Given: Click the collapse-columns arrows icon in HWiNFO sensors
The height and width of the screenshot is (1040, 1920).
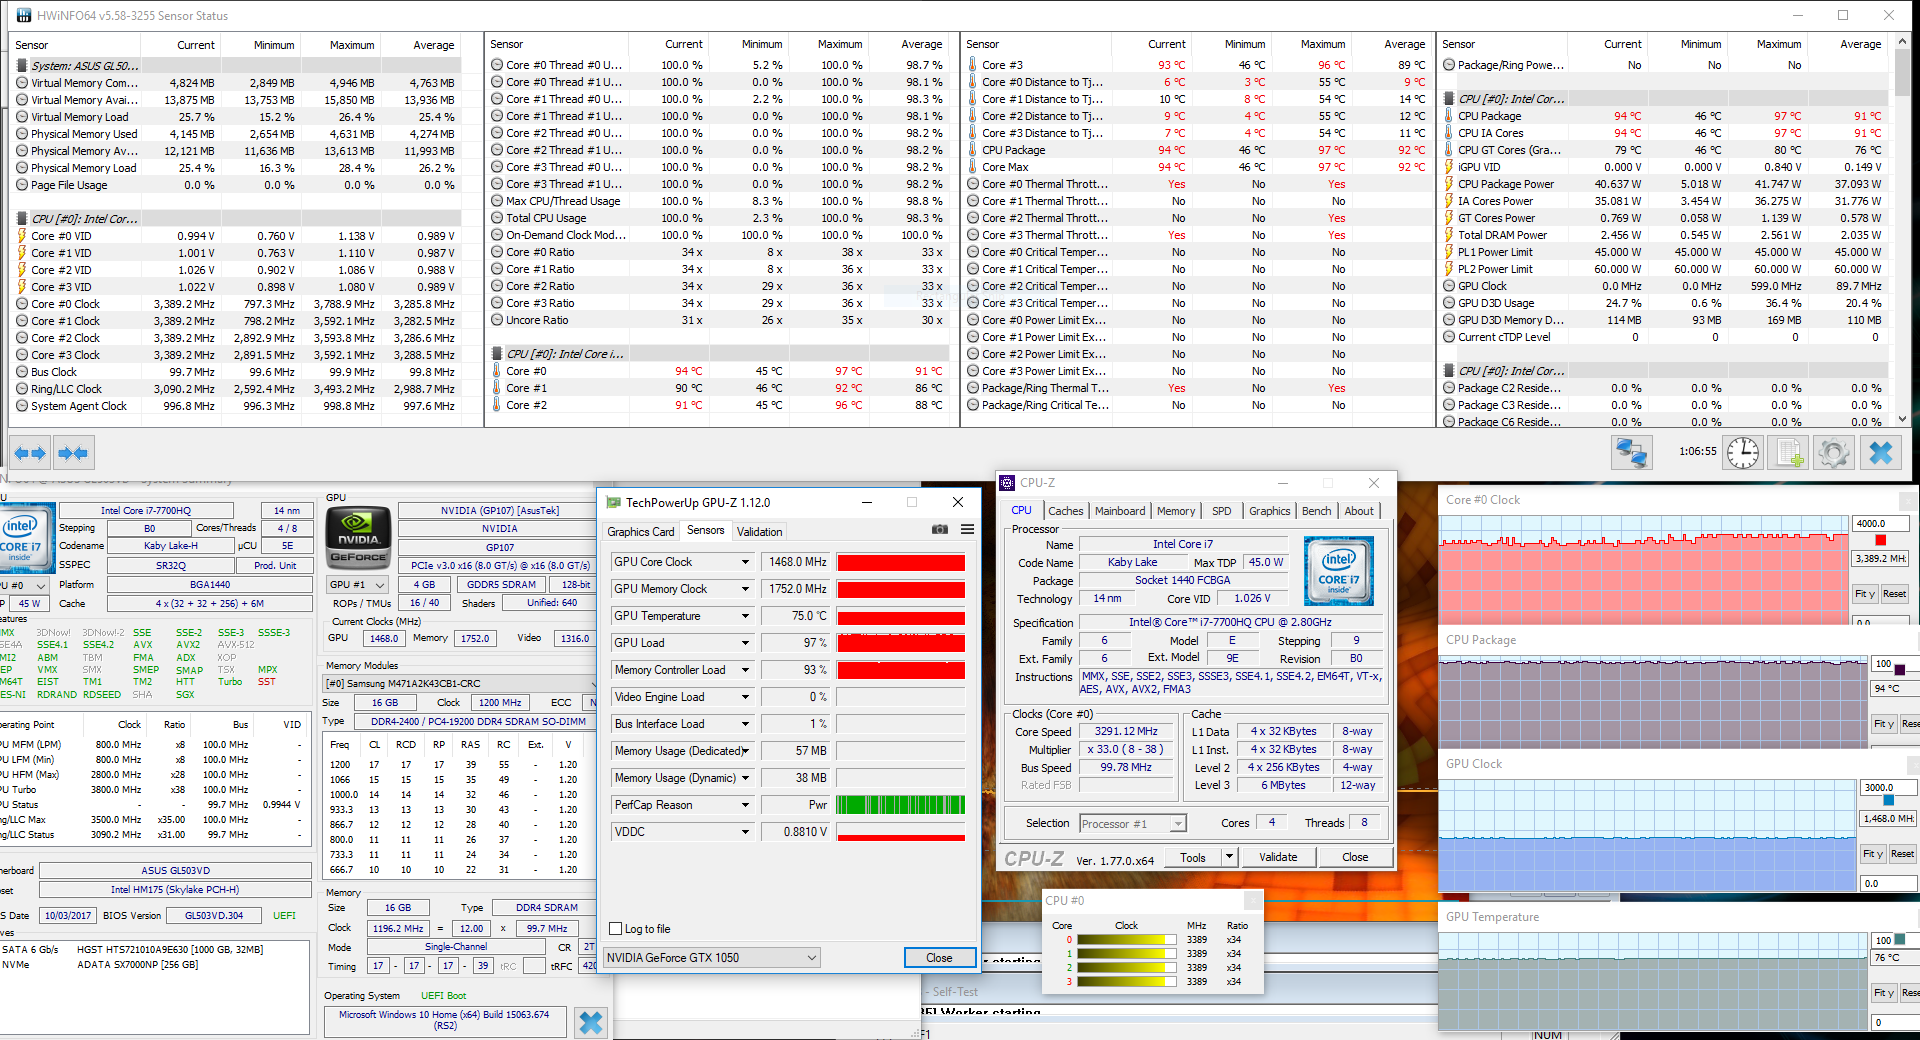Looking at the screenshot, I should coord(73,453).
